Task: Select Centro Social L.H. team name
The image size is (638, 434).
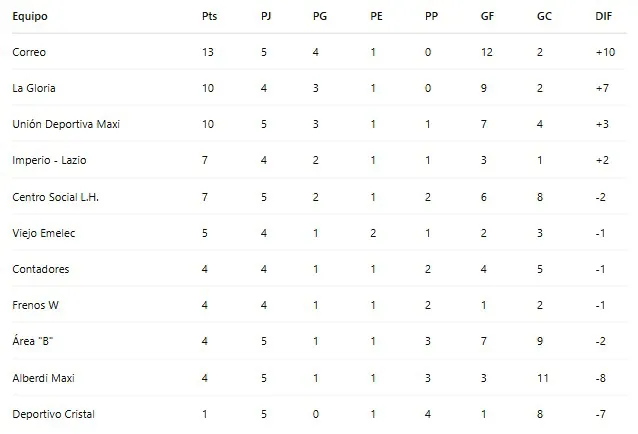Action: tap(55, 197)
